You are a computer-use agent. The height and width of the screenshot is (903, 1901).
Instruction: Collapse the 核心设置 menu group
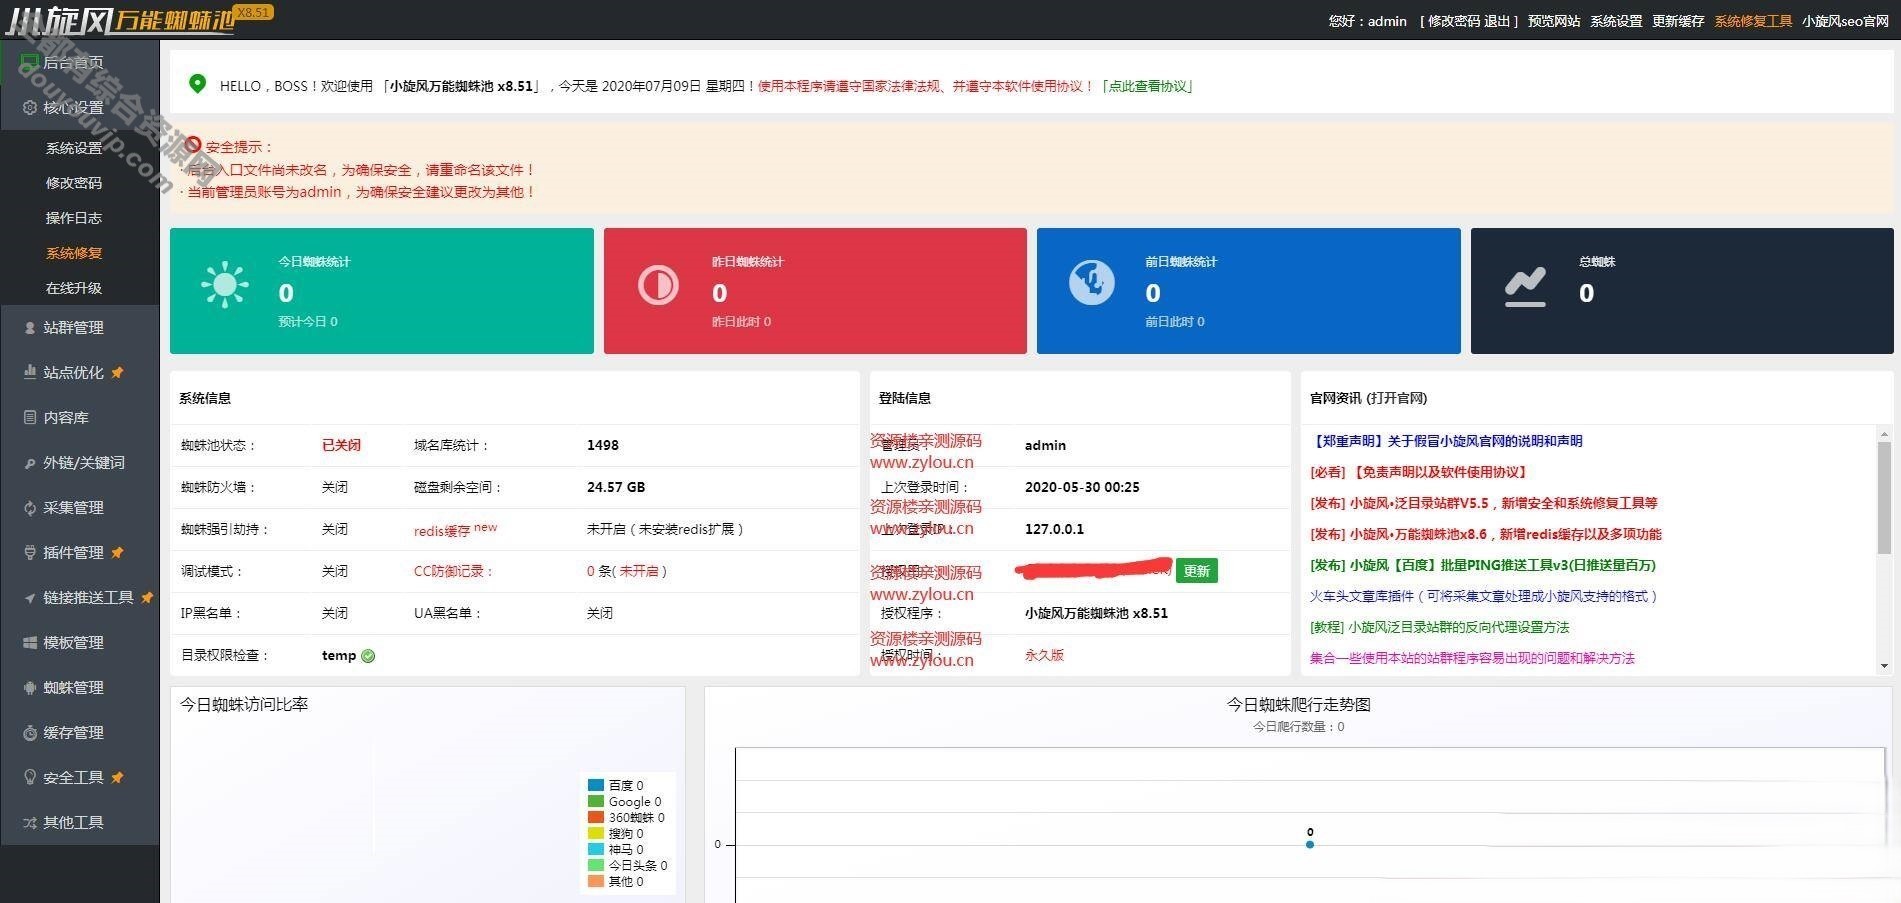coord(80,107)
